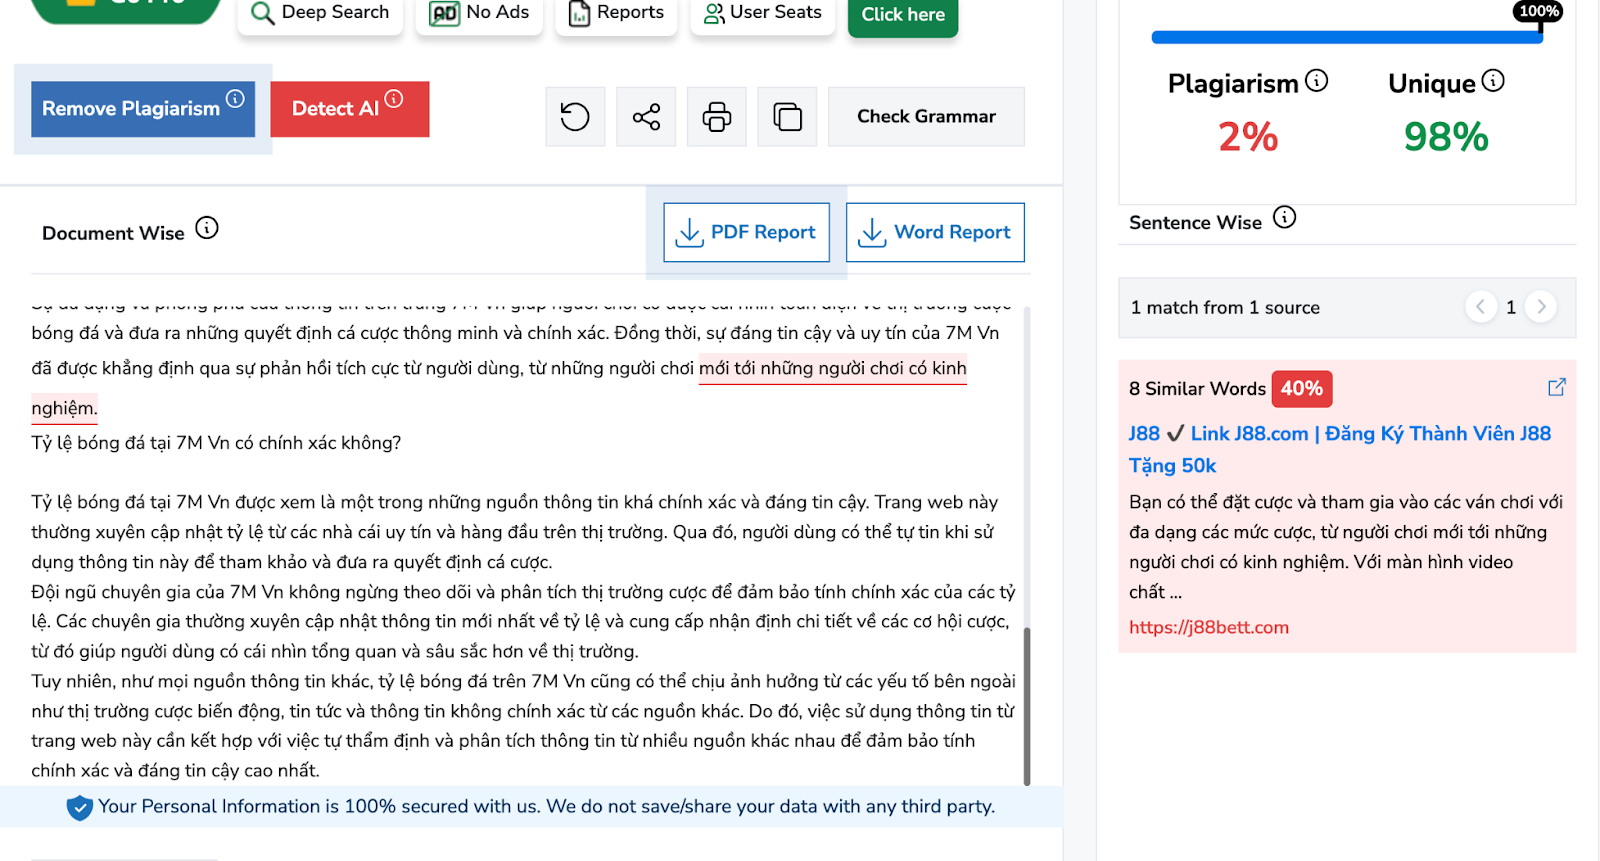
Task: Click the share icon button
Action: coord(646,117)
